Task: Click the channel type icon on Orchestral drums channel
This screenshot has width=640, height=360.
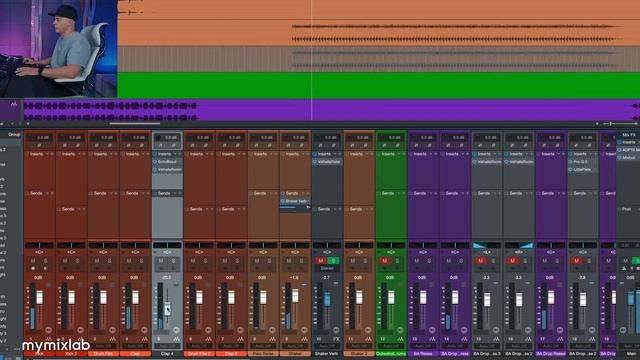Action: pos(400,339)
